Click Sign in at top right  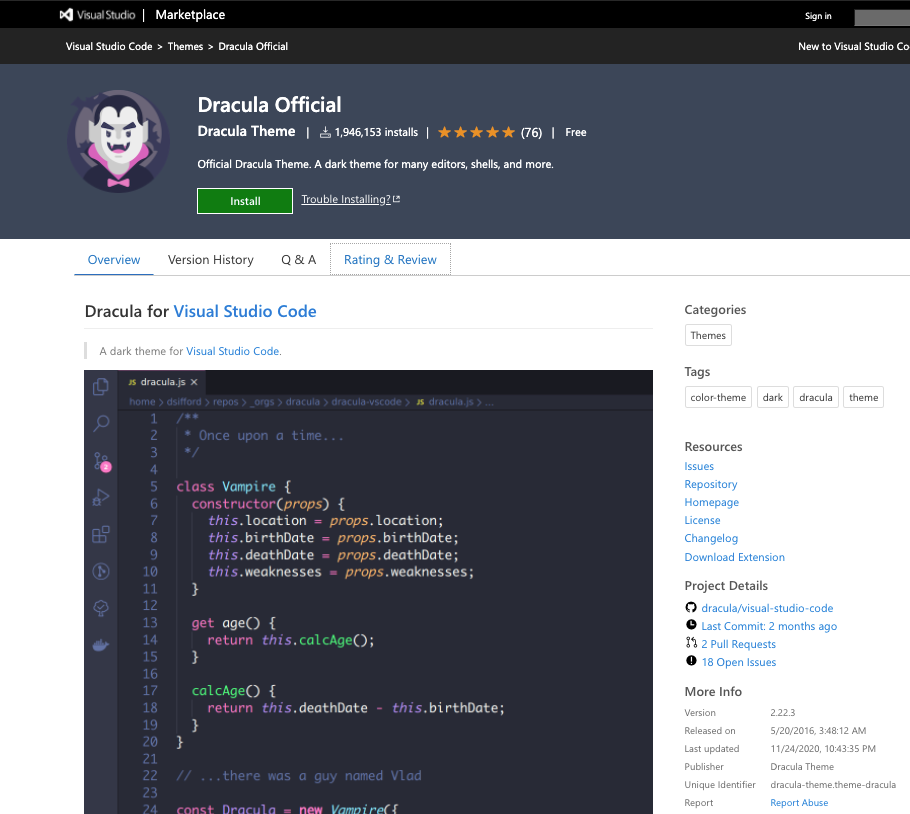pos(818,16)
